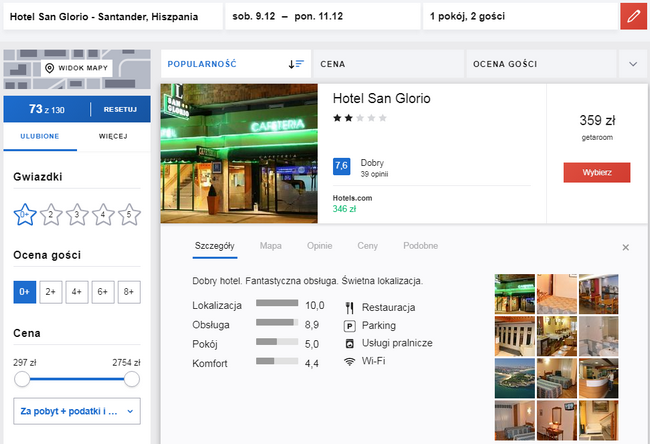Select the 3-star rating filter
Screen dimensions: 650x444
[77, 213]
